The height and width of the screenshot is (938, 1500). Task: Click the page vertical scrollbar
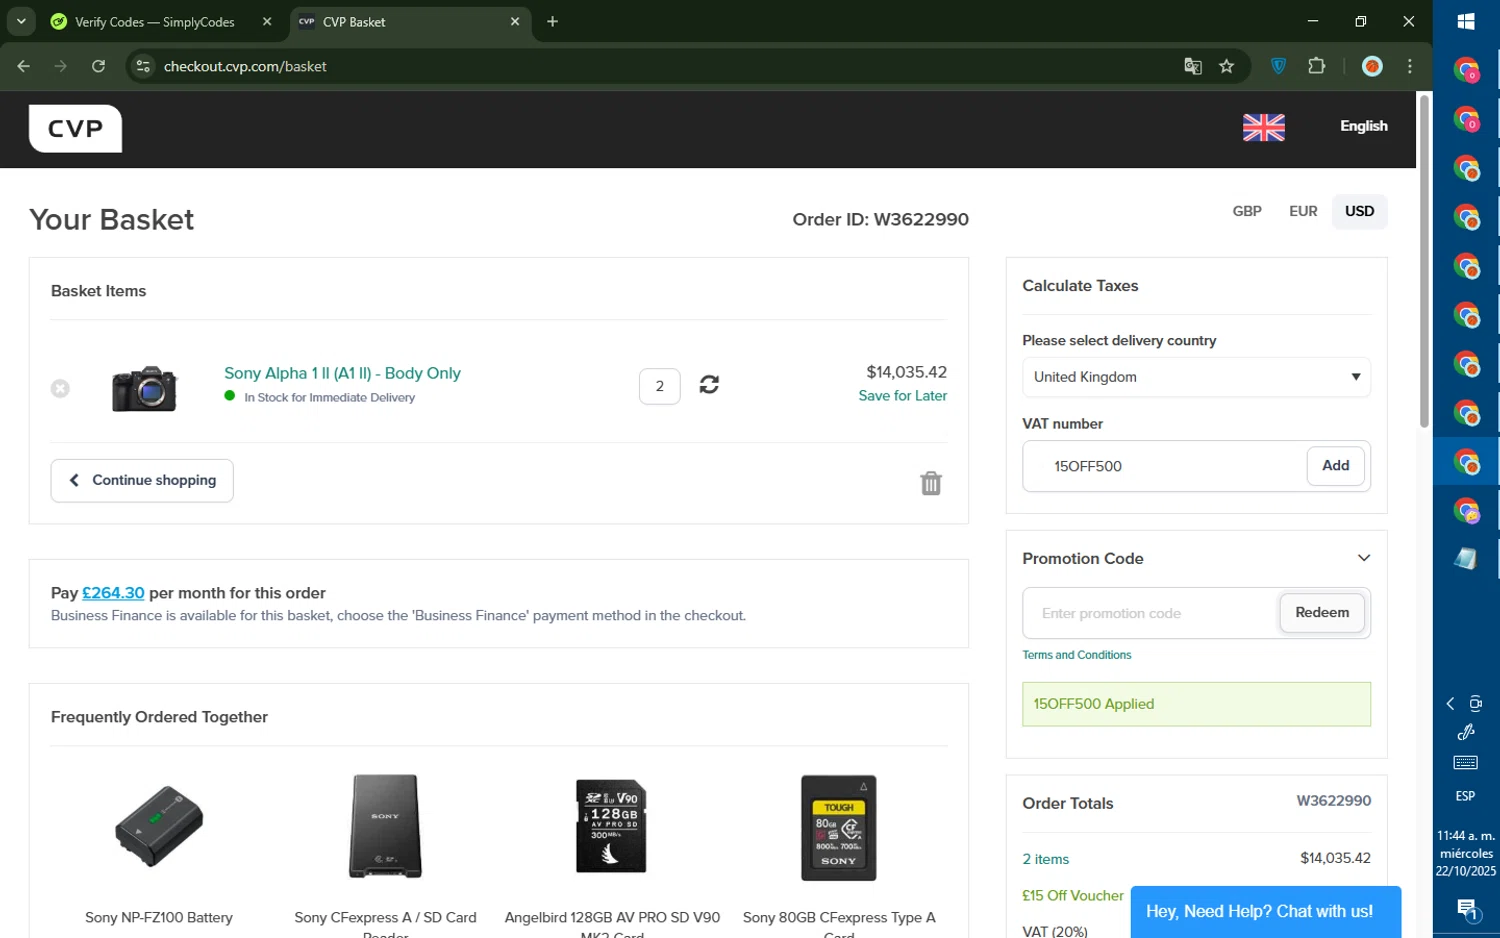[x=1424, y=262]
